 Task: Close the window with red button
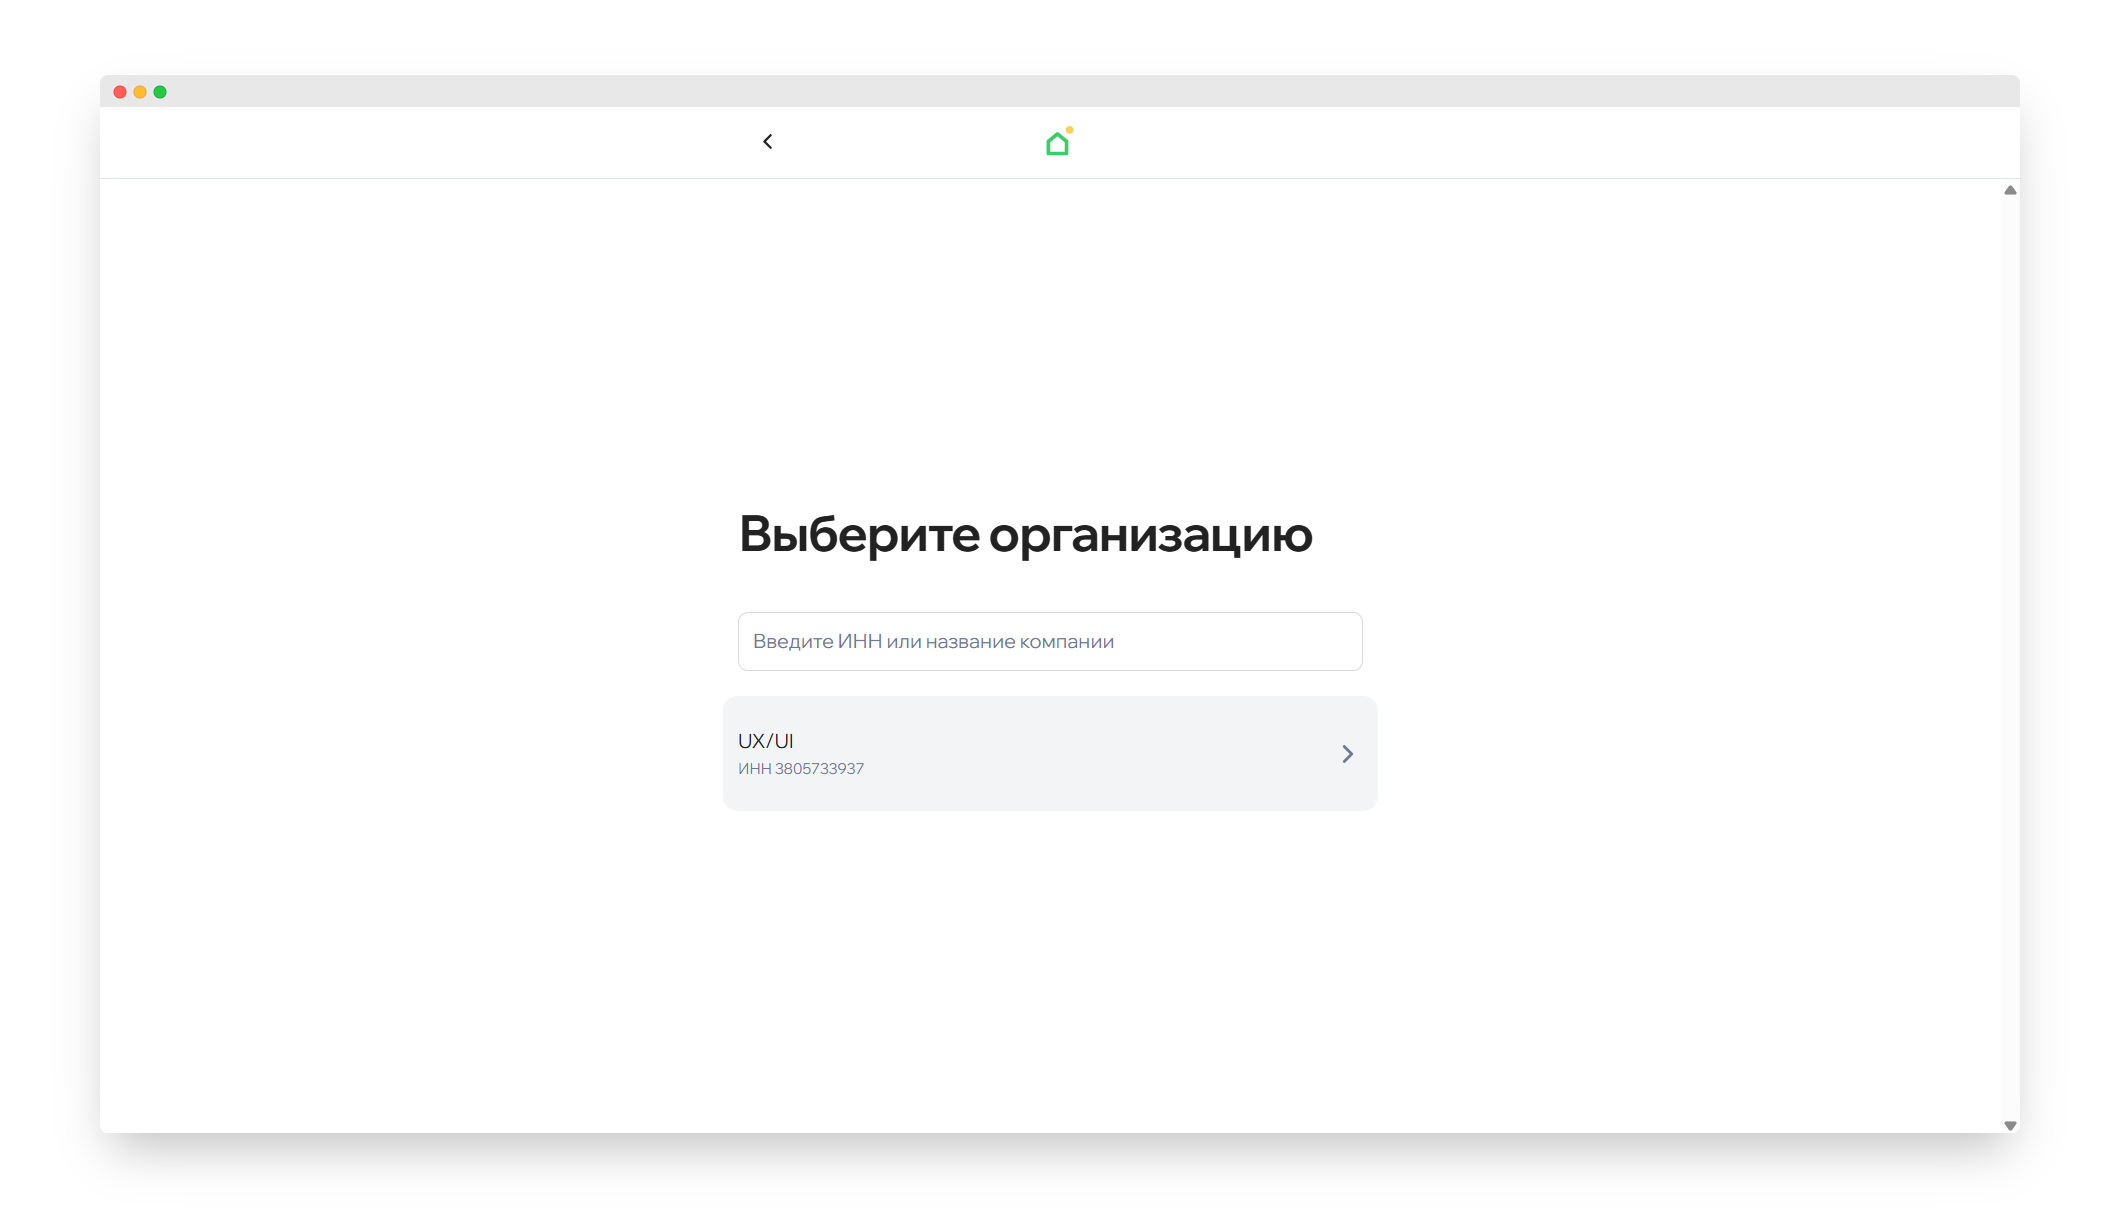pyautogui.click(x=120, y=92)
